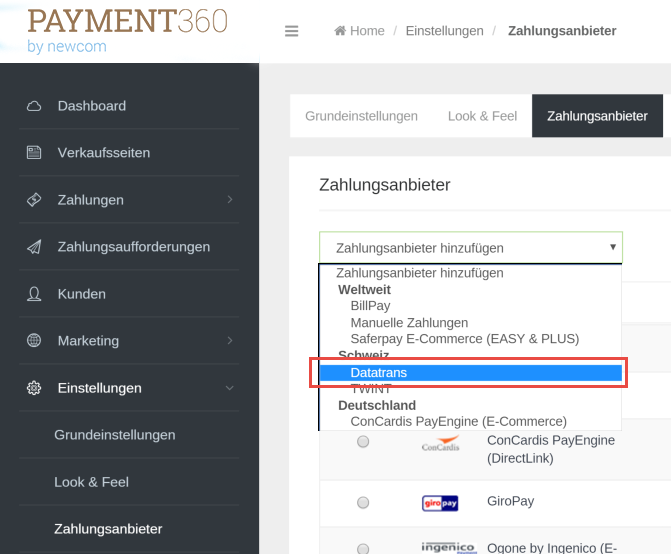671x554 pixels.
Task: Collapse the Einstellungen submenu chevron
Action: [230, 388]
